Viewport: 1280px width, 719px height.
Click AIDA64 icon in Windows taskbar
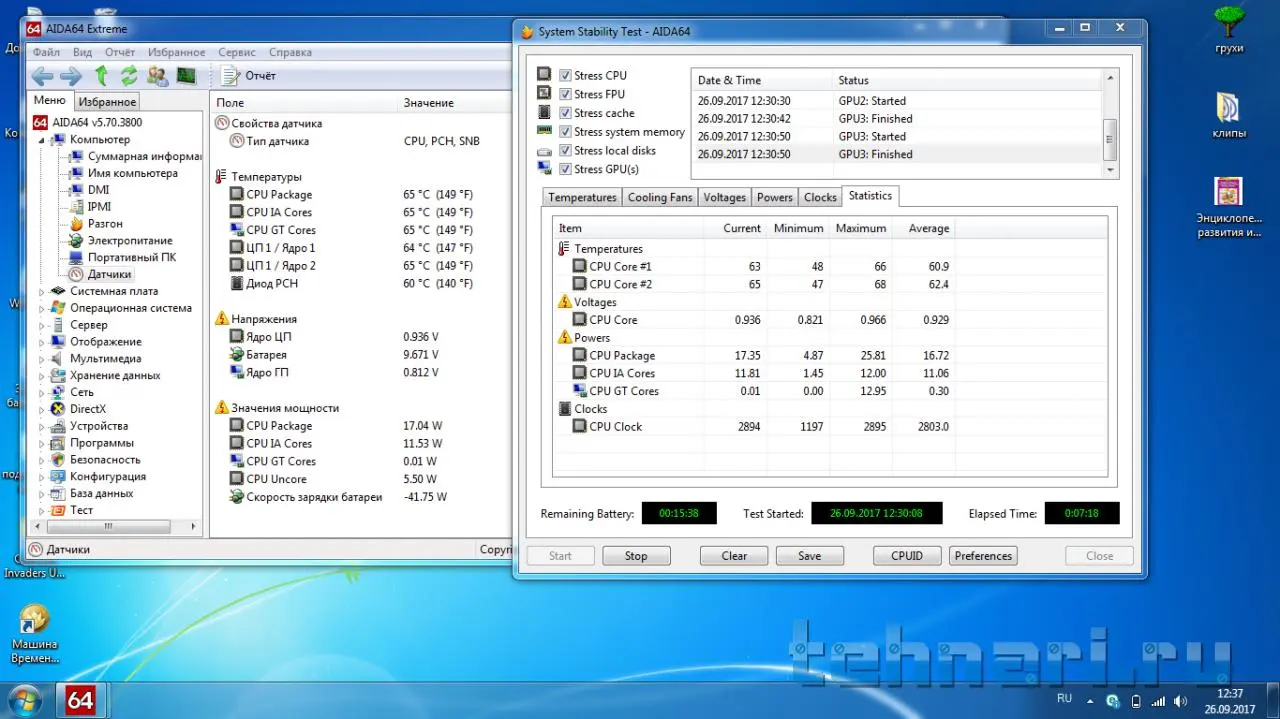pos(80,699)
